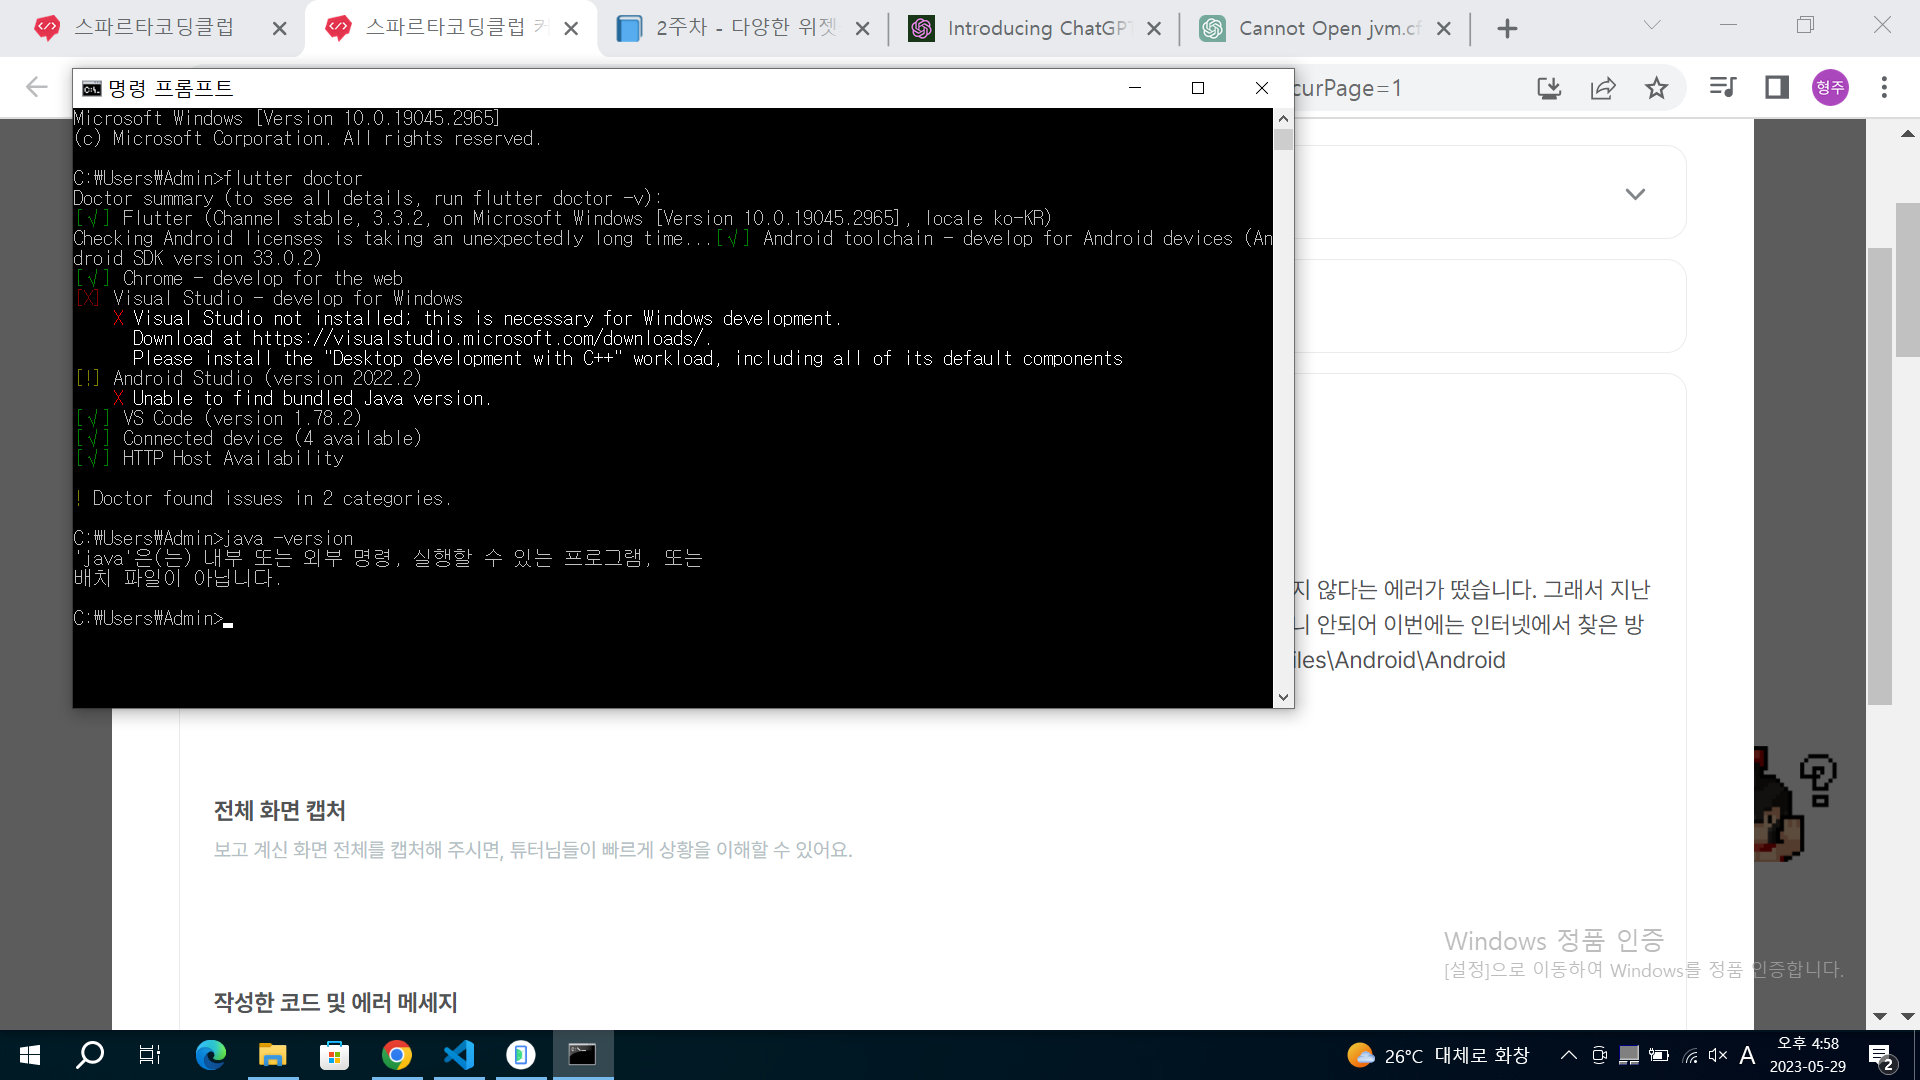Open Microsoft Store from taskbar

[x=334, y=1055]
